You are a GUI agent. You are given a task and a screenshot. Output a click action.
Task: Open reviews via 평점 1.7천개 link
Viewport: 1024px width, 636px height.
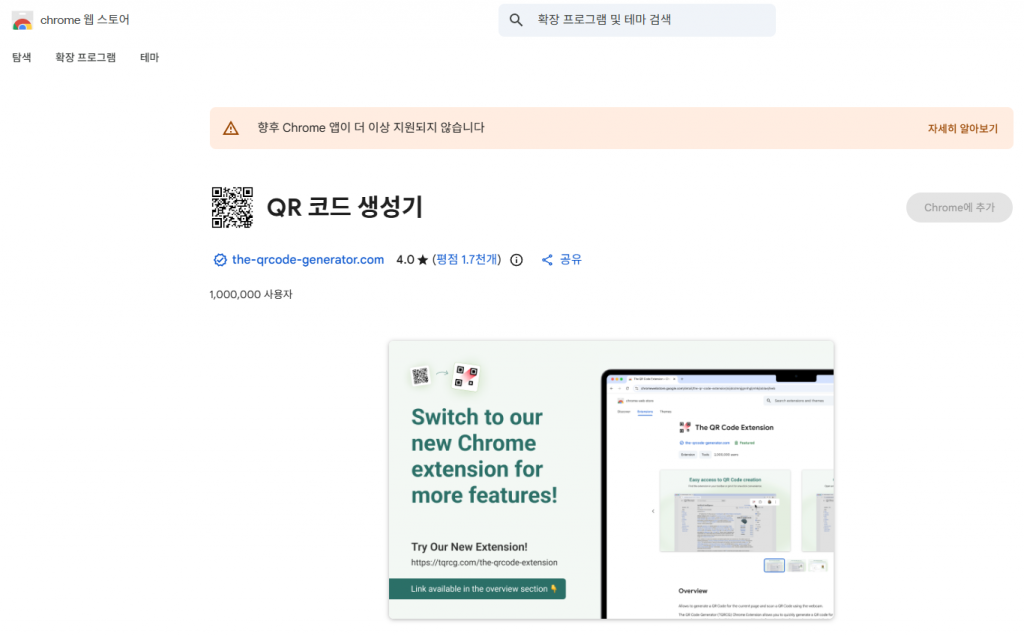[466, 259]
